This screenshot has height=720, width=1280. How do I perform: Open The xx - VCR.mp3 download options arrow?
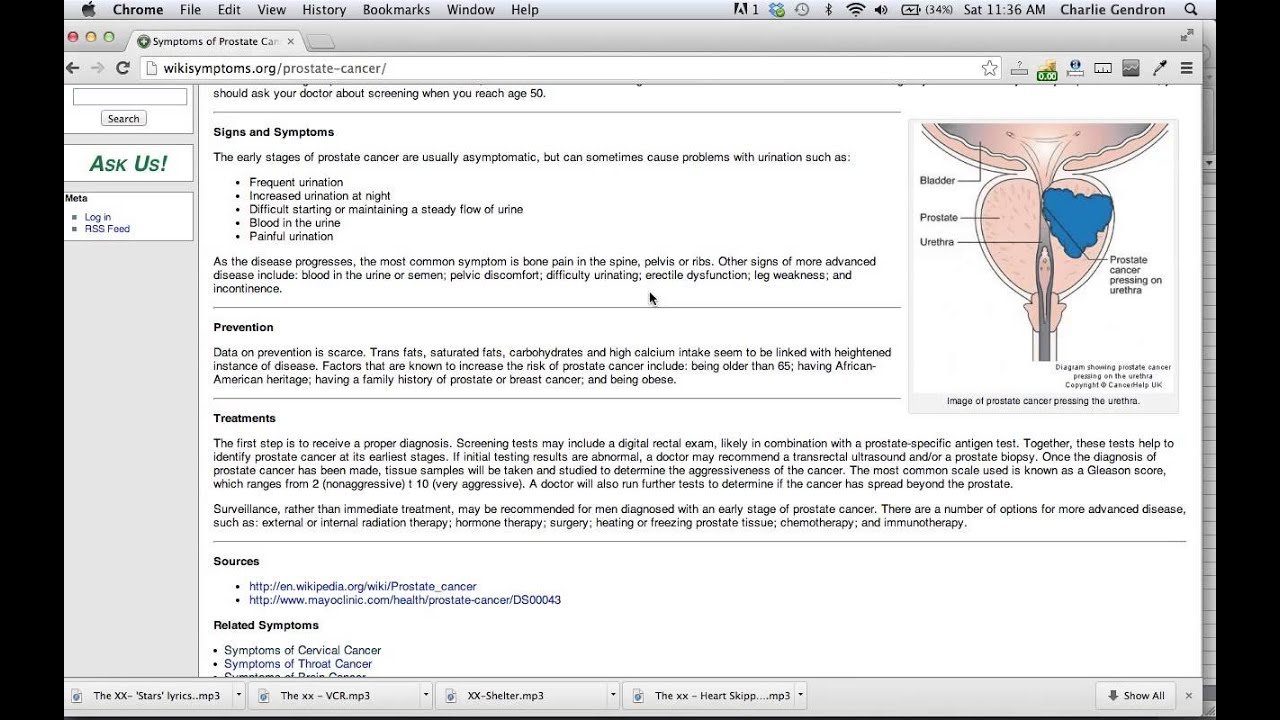[x=426, y=696]
